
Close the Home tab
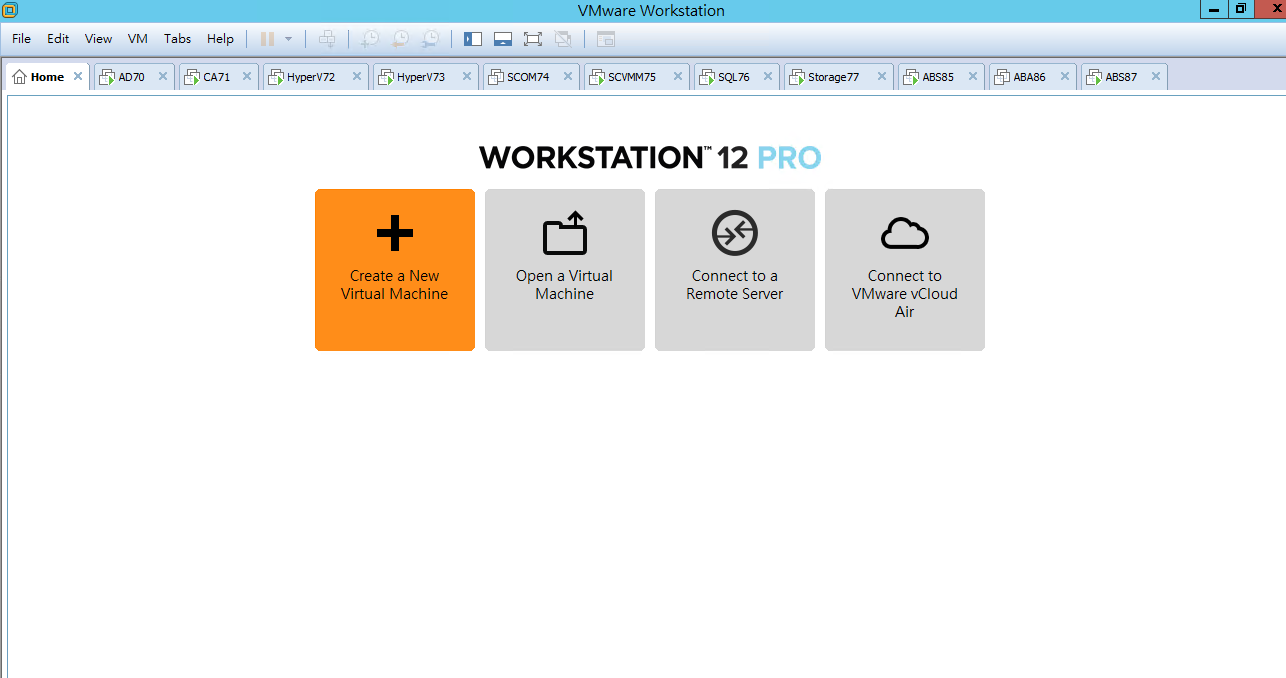[x=78, y=76]
